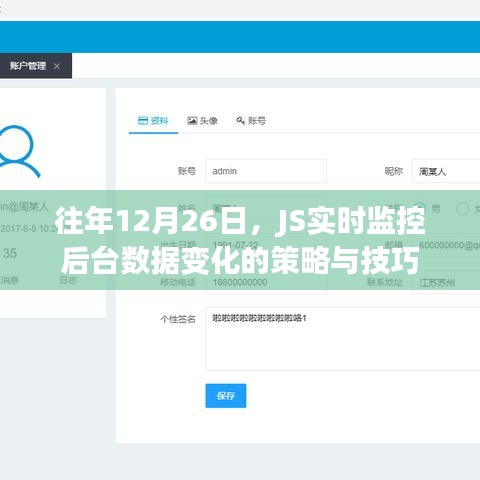Close the 账户管理 tab

(57, 66)
